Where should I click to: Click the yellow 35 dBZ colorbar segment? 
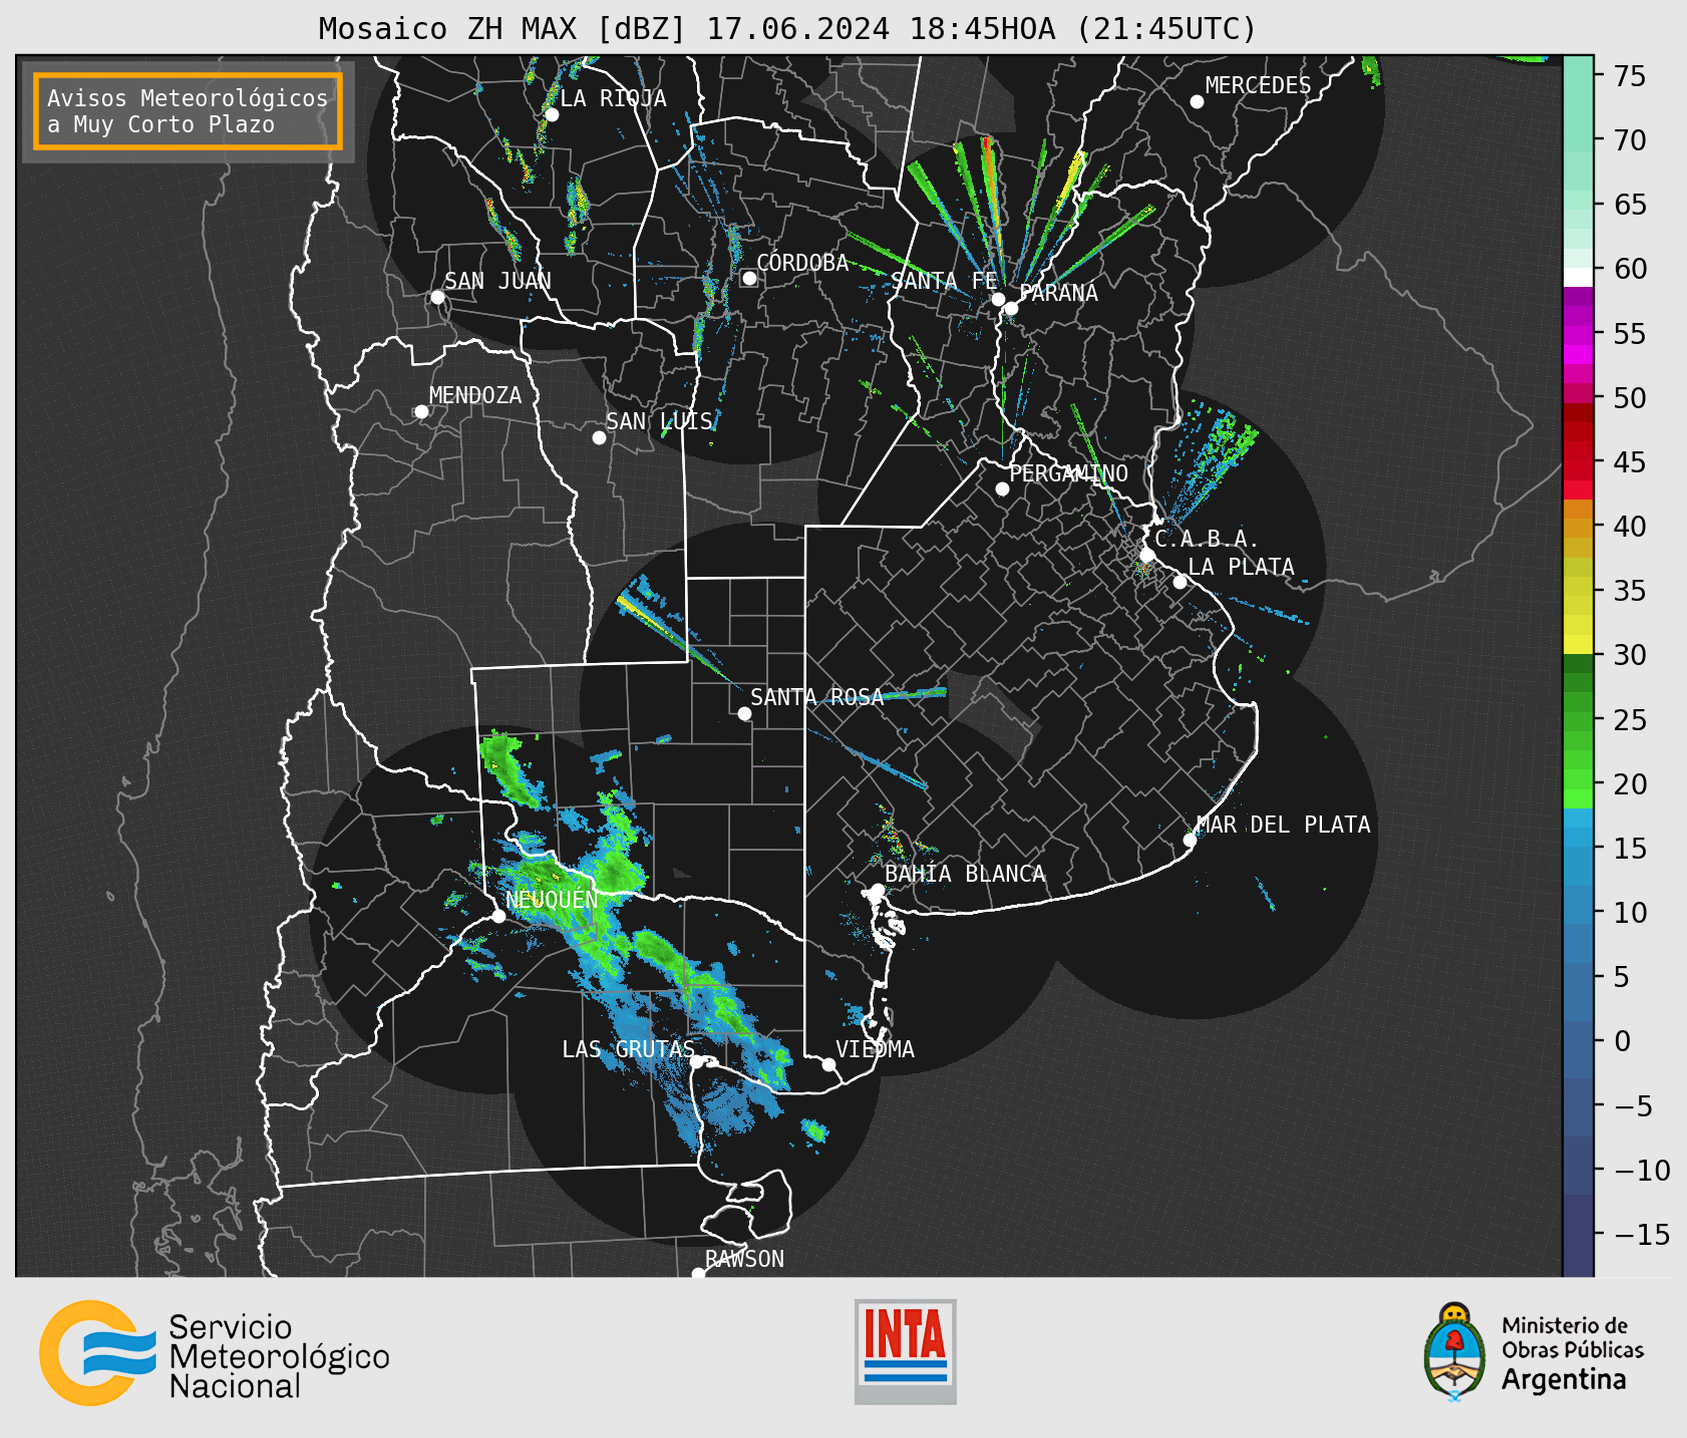point(1578,591)
